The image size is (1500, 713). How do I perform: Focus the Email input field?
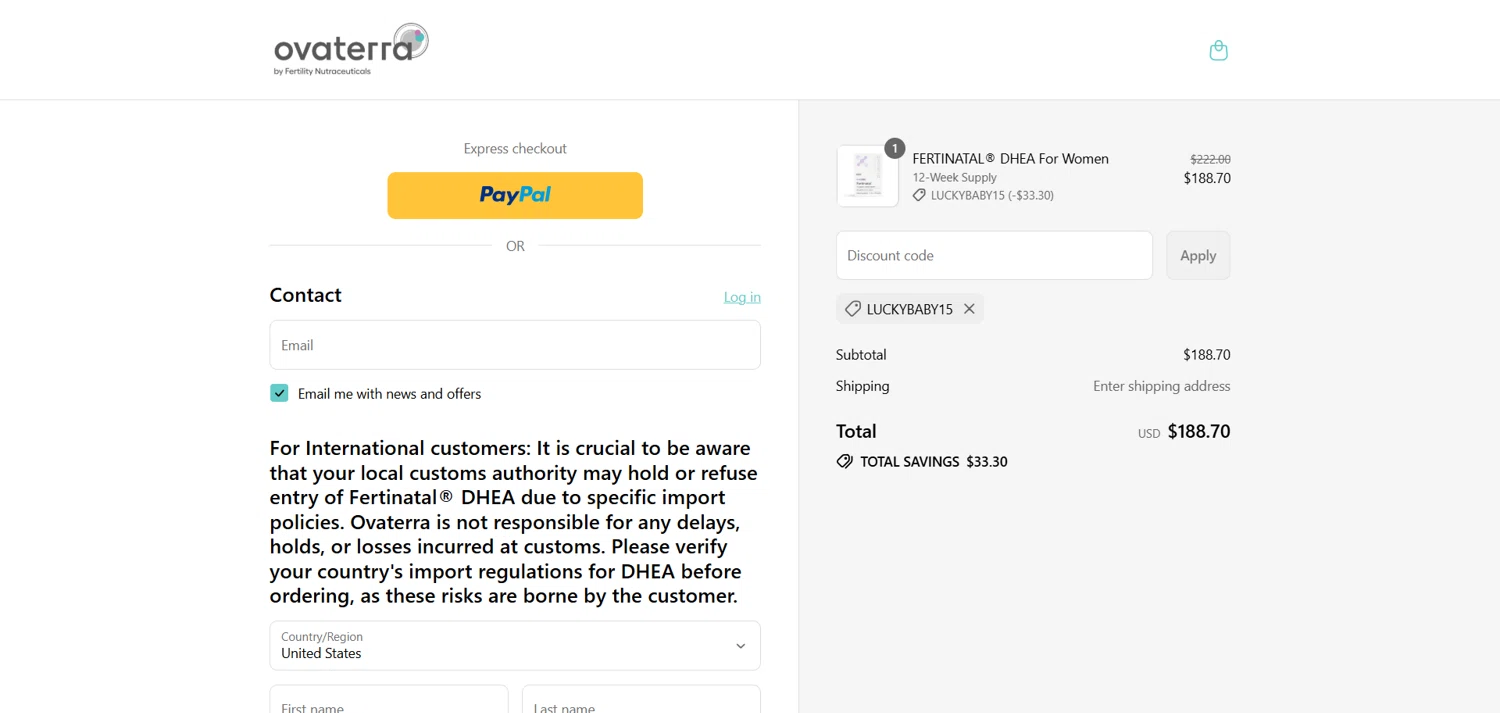pos(515,345)
